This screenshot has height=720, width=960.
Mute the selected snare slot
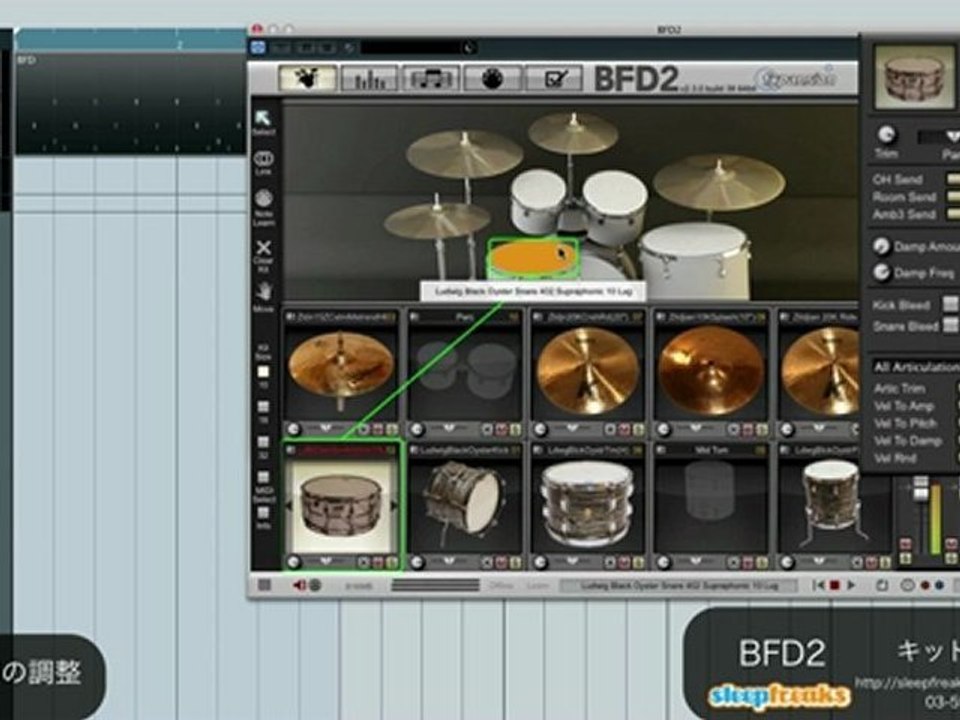point(378,562)
